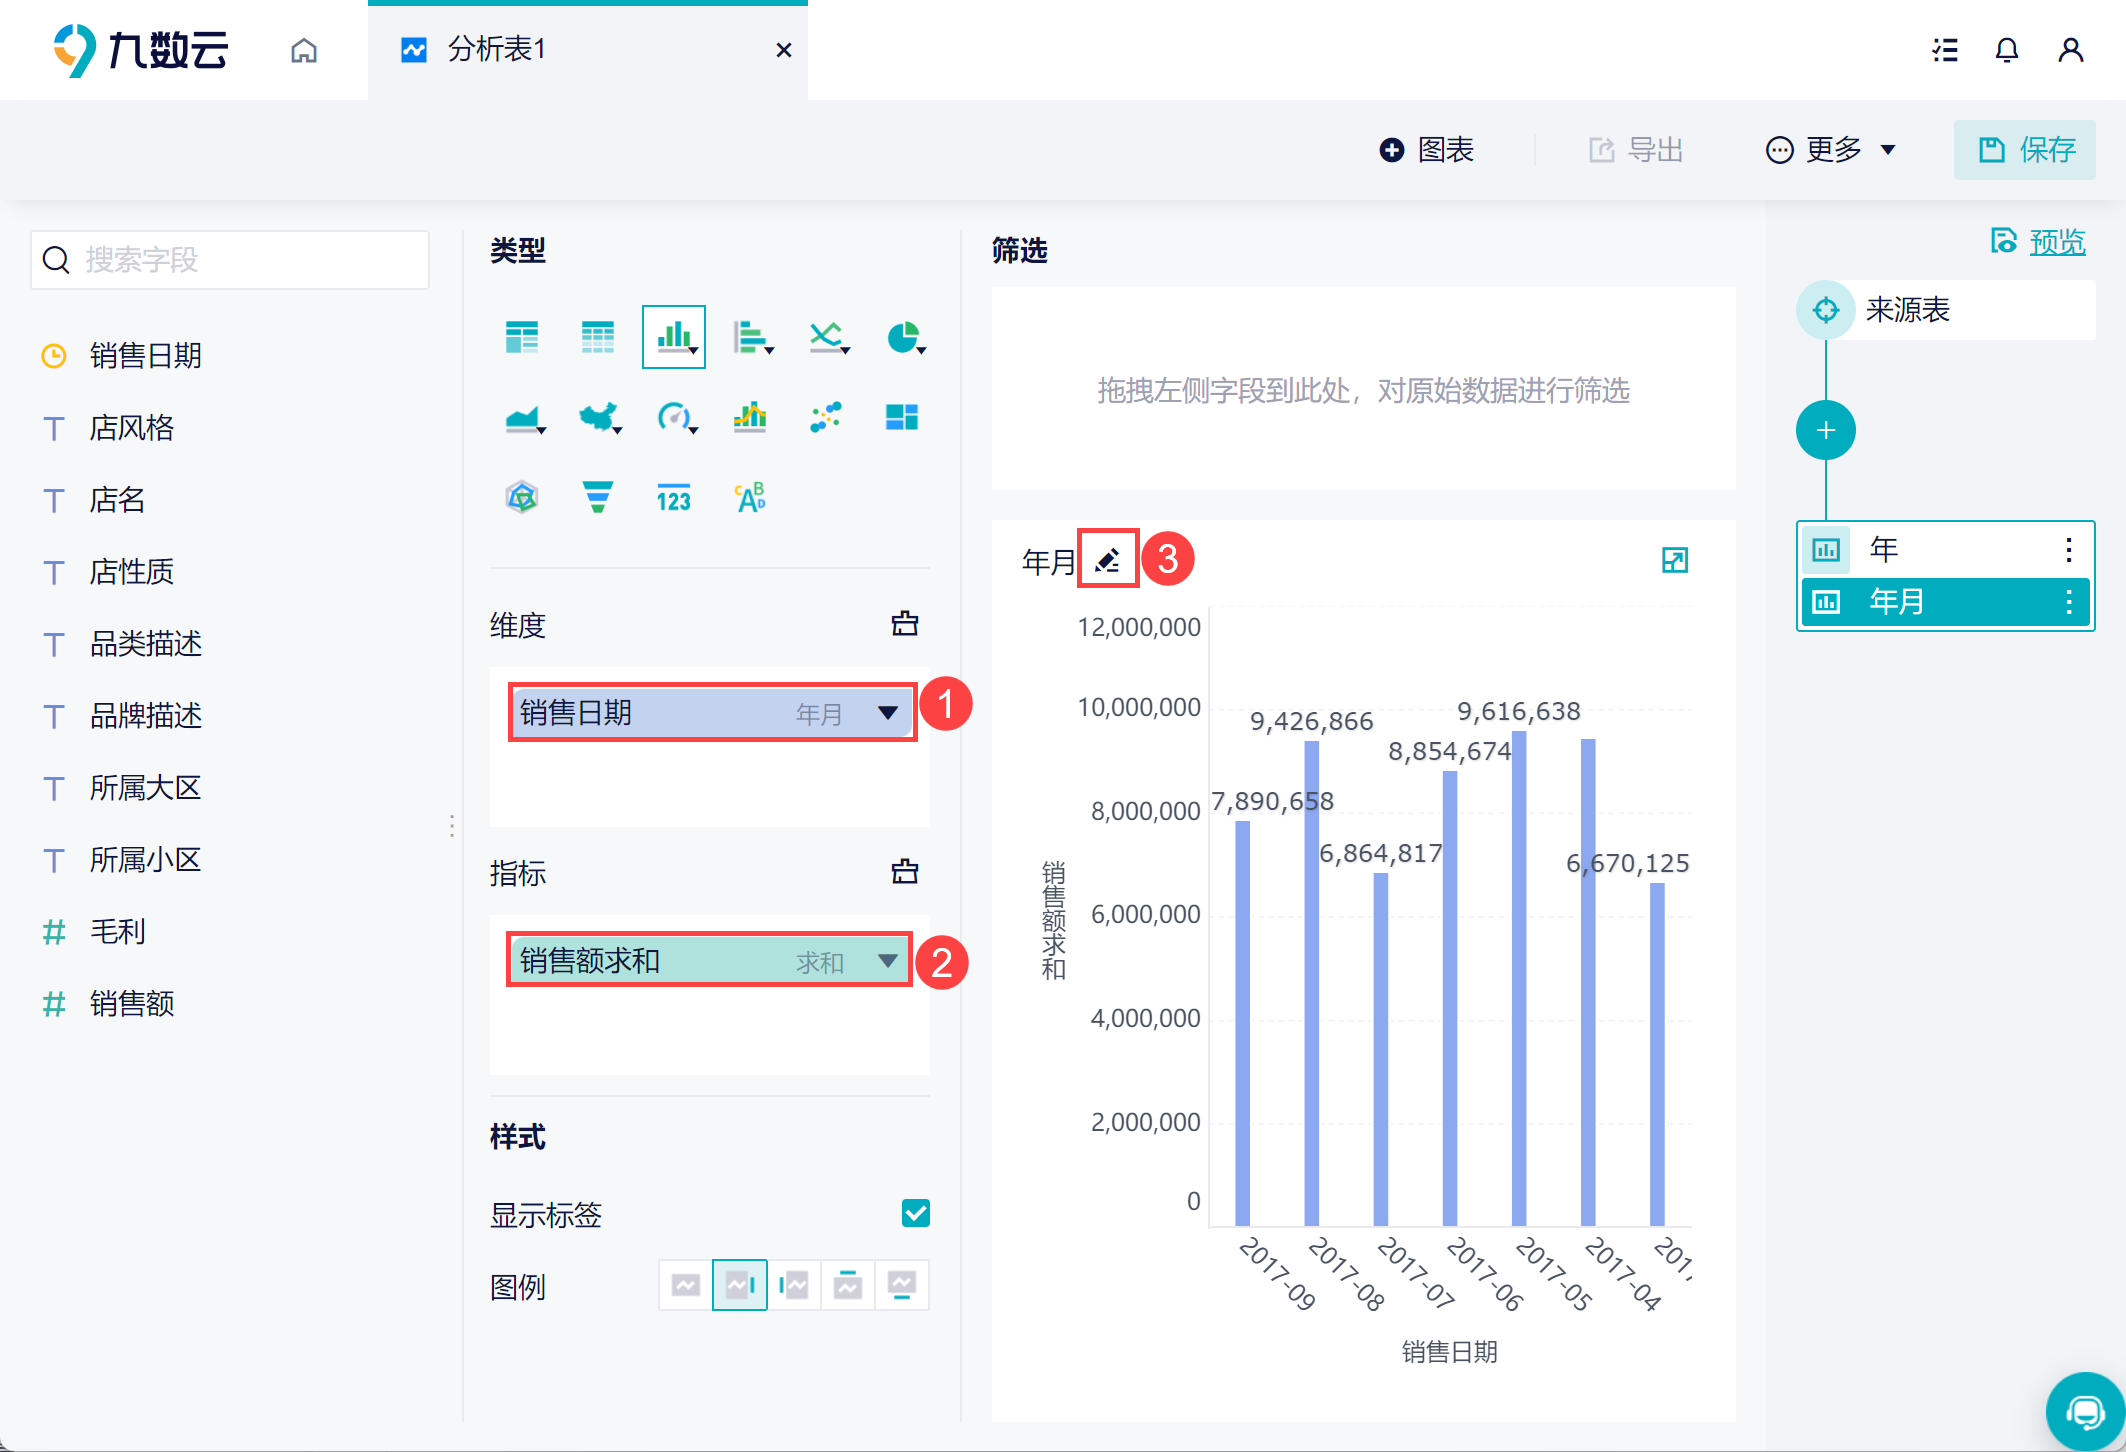Click the edit pencil next to 年月 title
The image size is (2126, 1452).
pos(1107,560)
